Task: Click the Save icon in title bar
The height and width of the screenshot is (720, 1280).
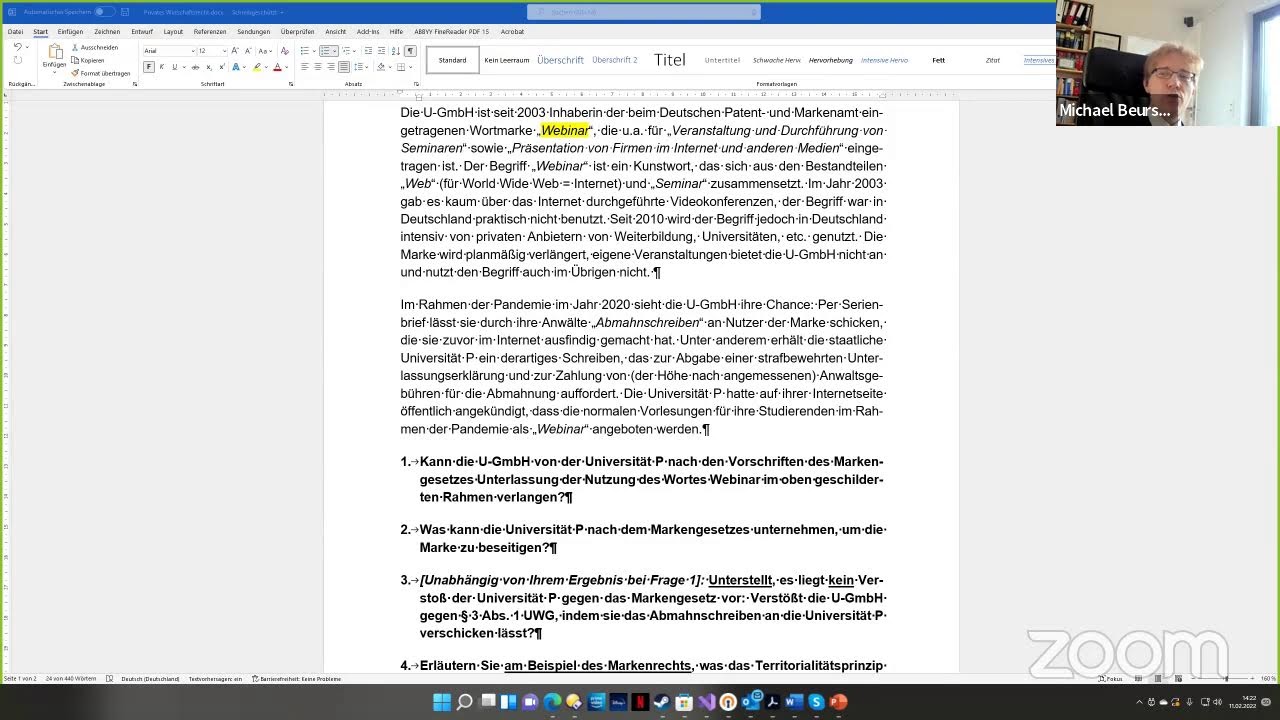Action: (x=125, y=12)
